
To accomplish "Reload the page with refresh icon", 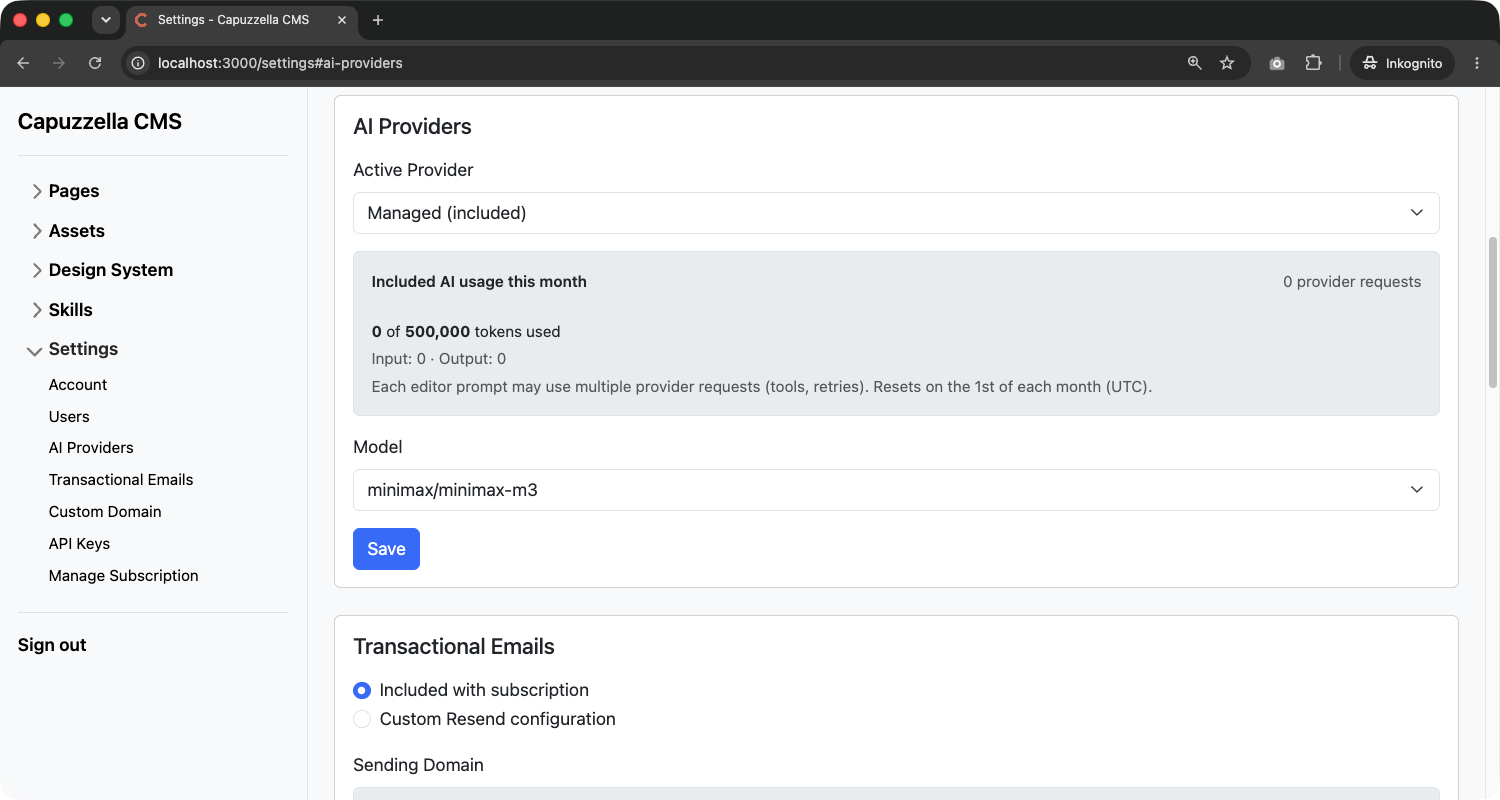I will pos(95,63).
